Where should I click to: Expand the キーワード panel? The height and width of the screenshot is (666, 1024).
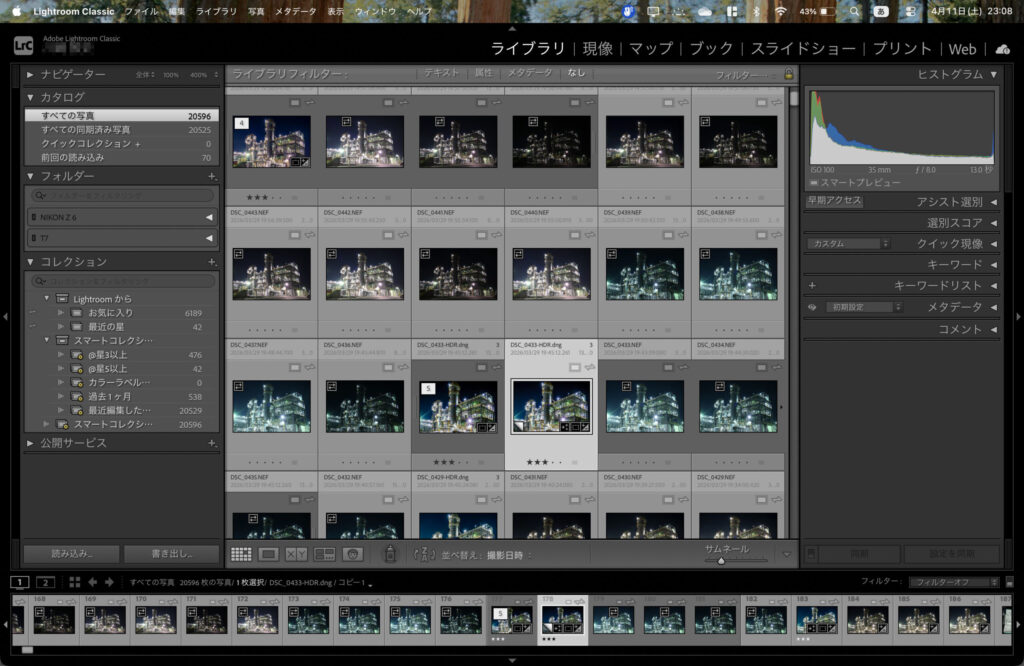[x=993, y=265]
